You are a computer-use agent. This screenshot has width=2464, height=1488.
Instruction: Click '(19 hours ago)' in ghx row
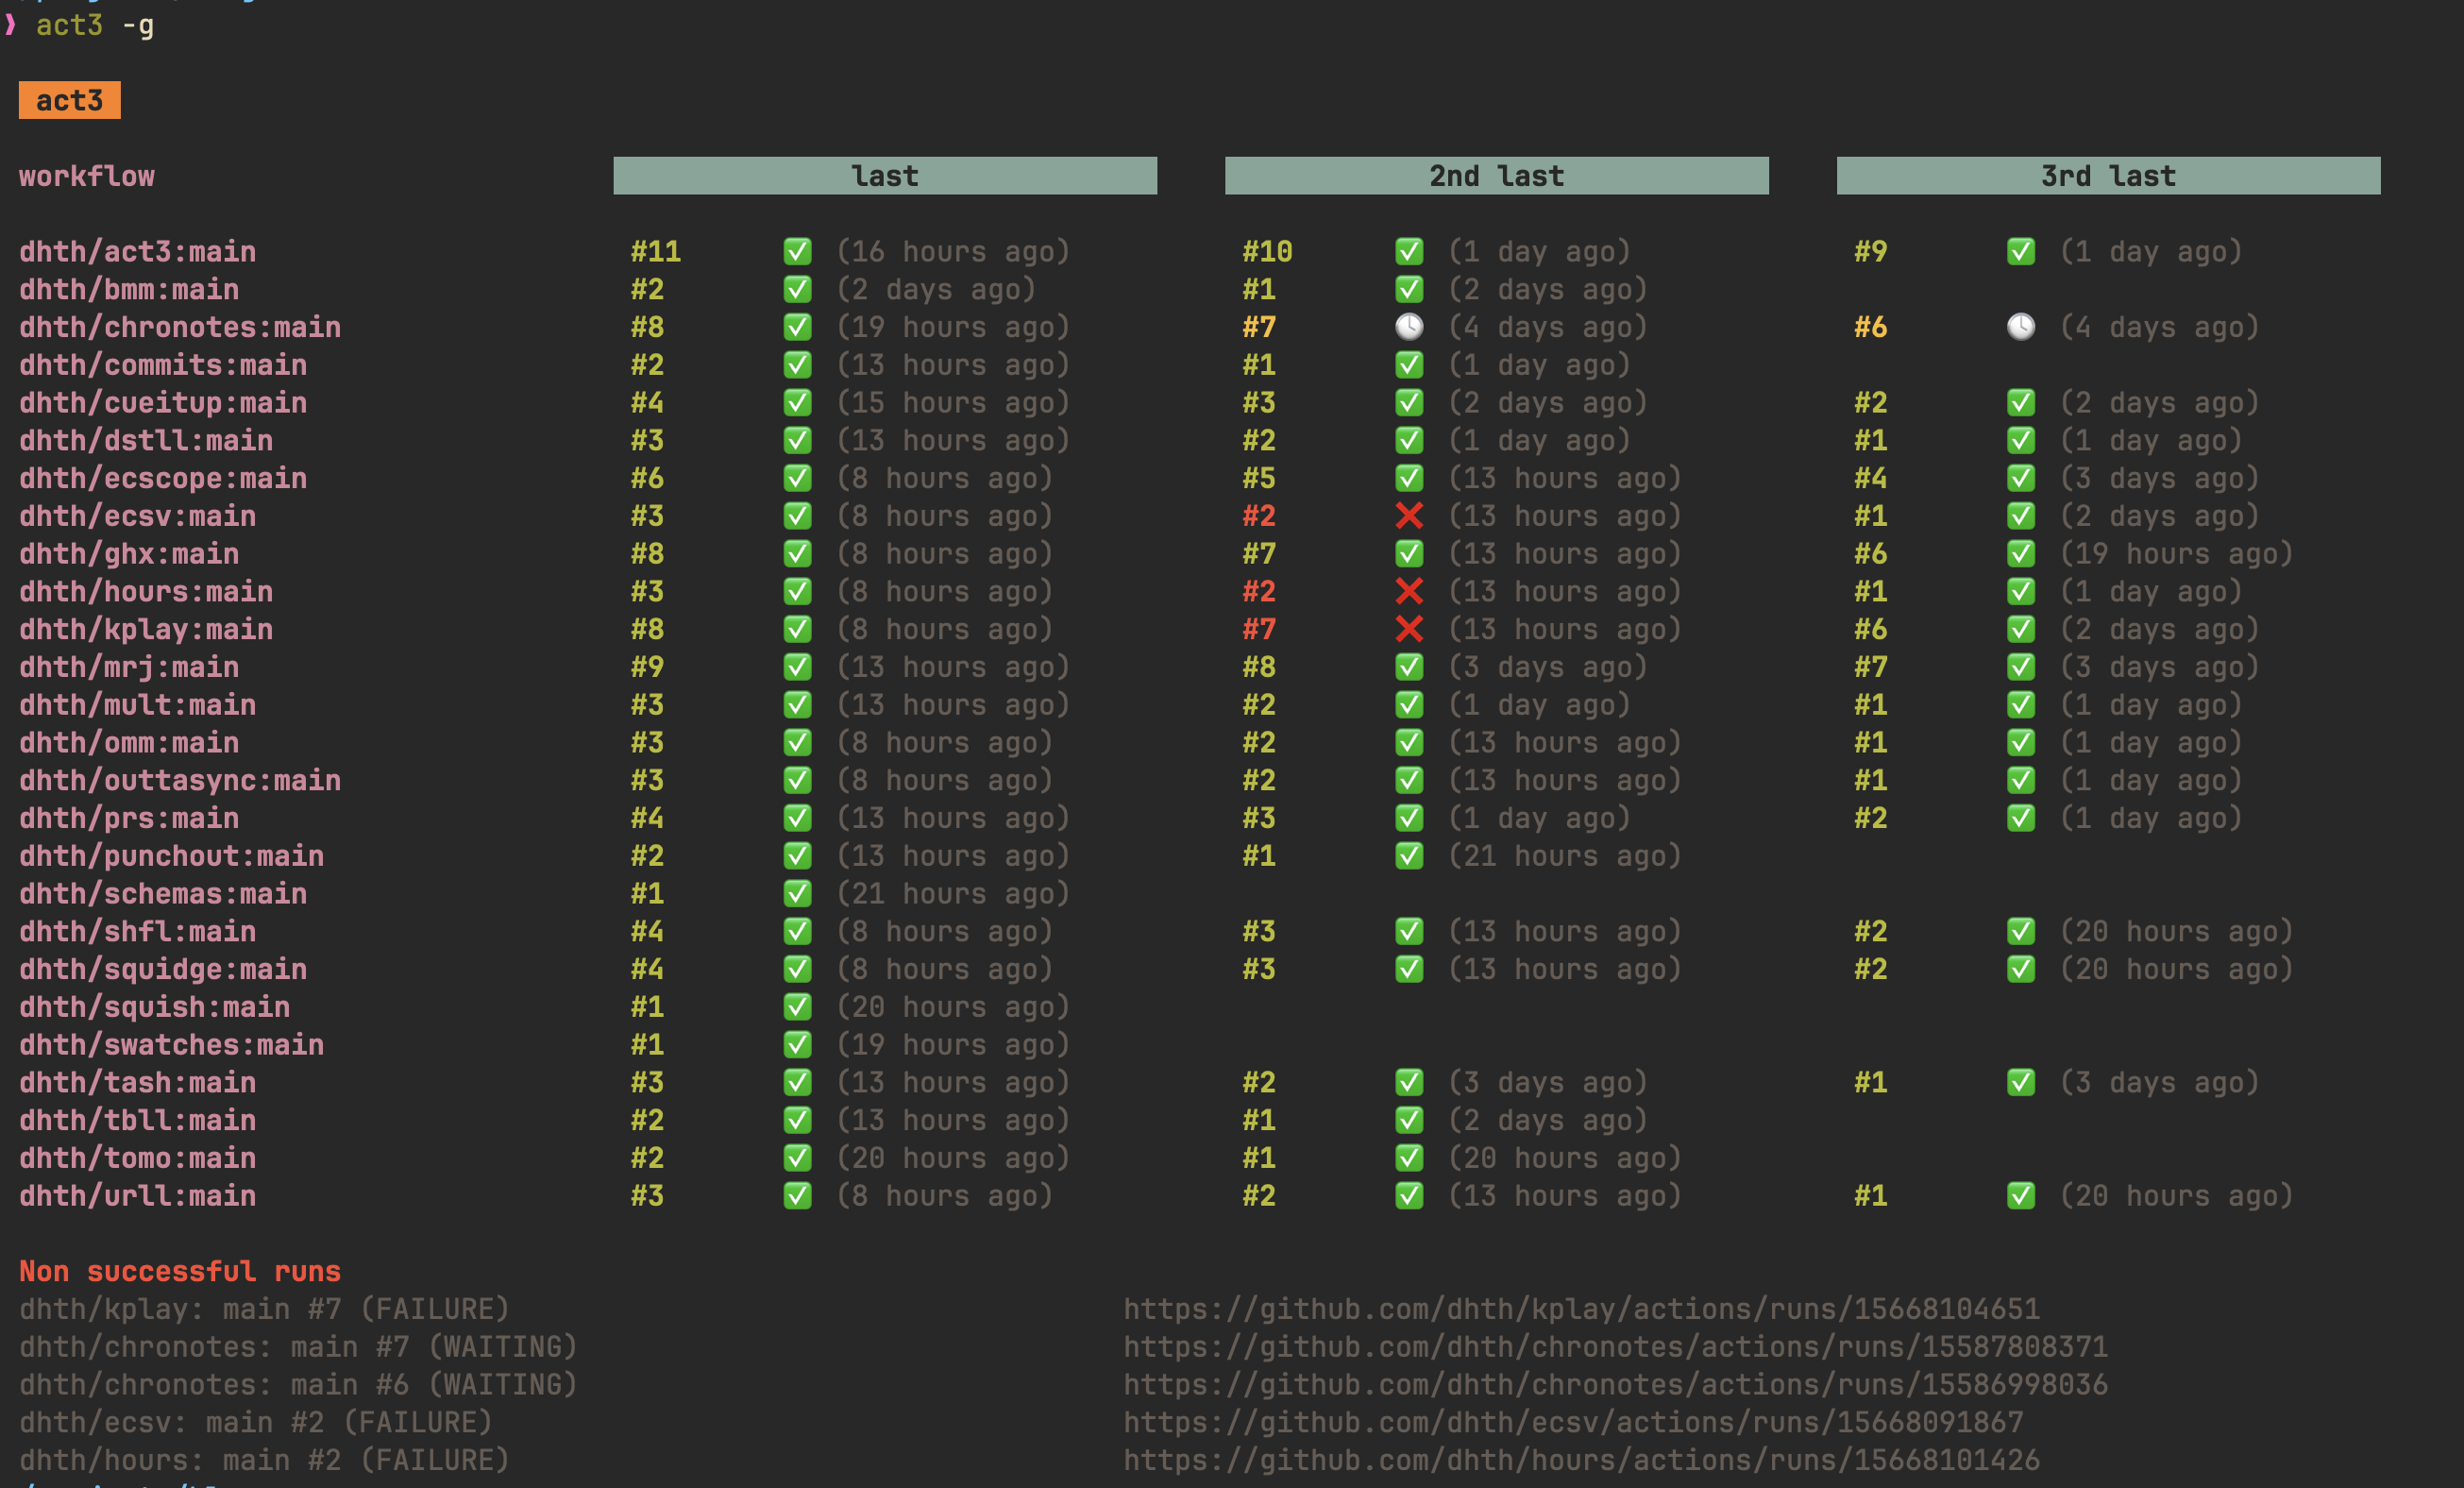(x=2176, y=554)
